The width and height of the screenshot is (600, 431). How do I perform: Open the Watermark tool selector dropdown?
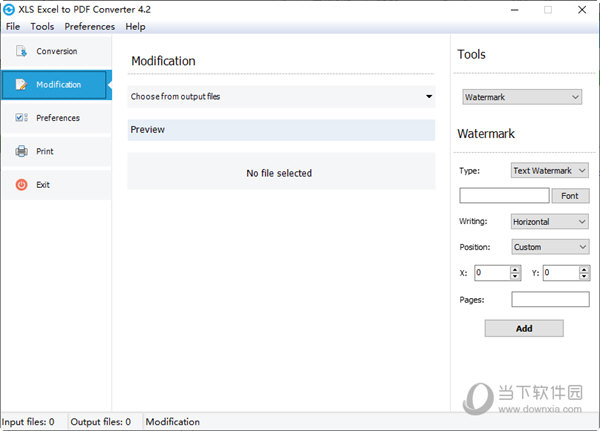pos(522,97)
